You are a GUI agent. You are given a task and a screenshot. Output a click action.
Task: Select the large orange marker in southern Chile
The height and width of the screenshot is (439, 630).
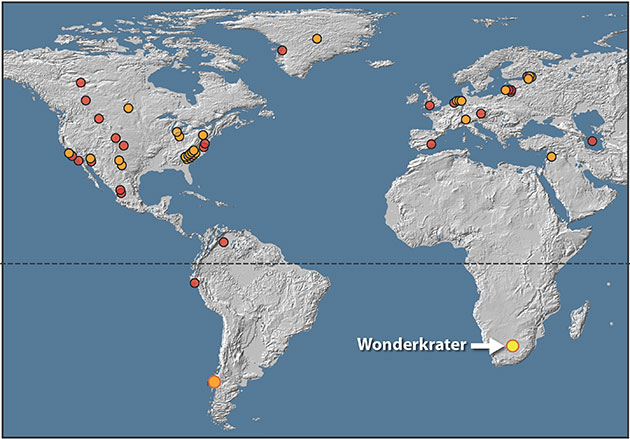point(213,381)
